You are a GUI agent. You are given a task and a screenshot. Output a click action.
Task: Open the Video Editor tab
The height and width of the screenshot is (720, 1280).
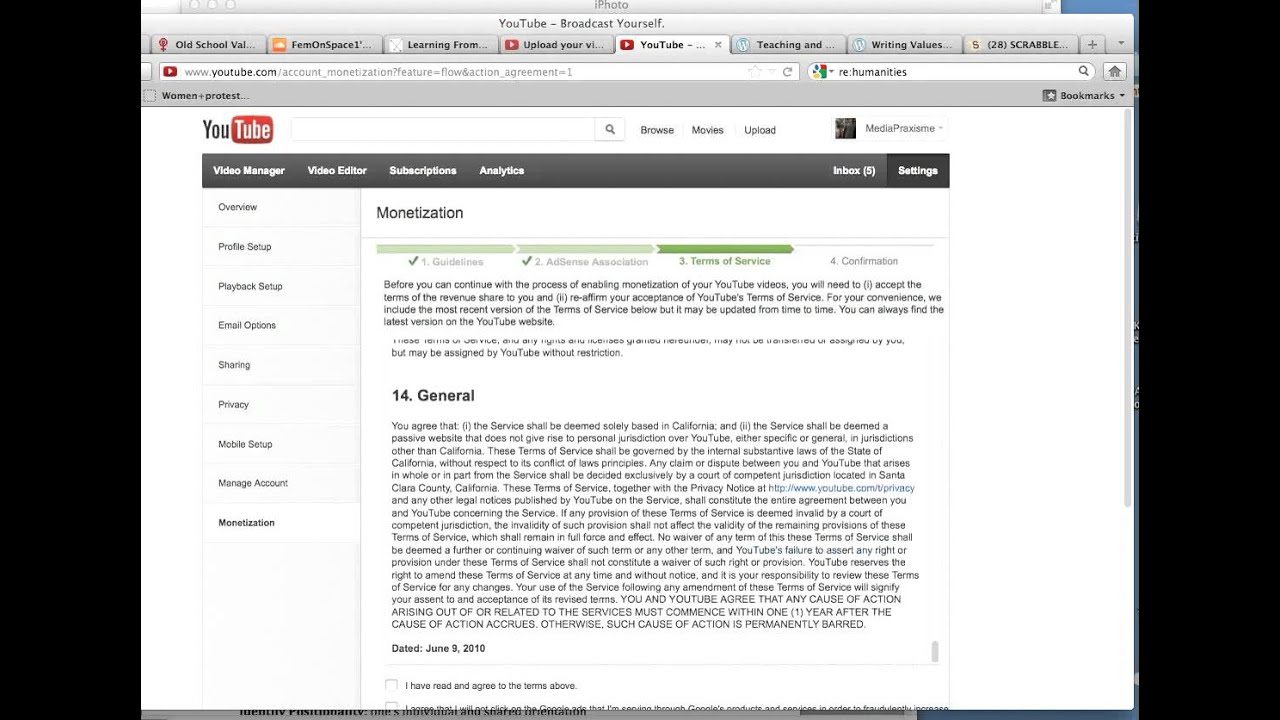[x=337, y=171]
